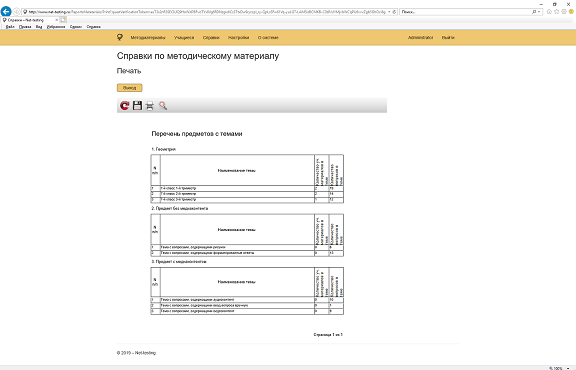Expand the address bar dropdown arrow
Screen dimensions: 576x370
(389, 12)
